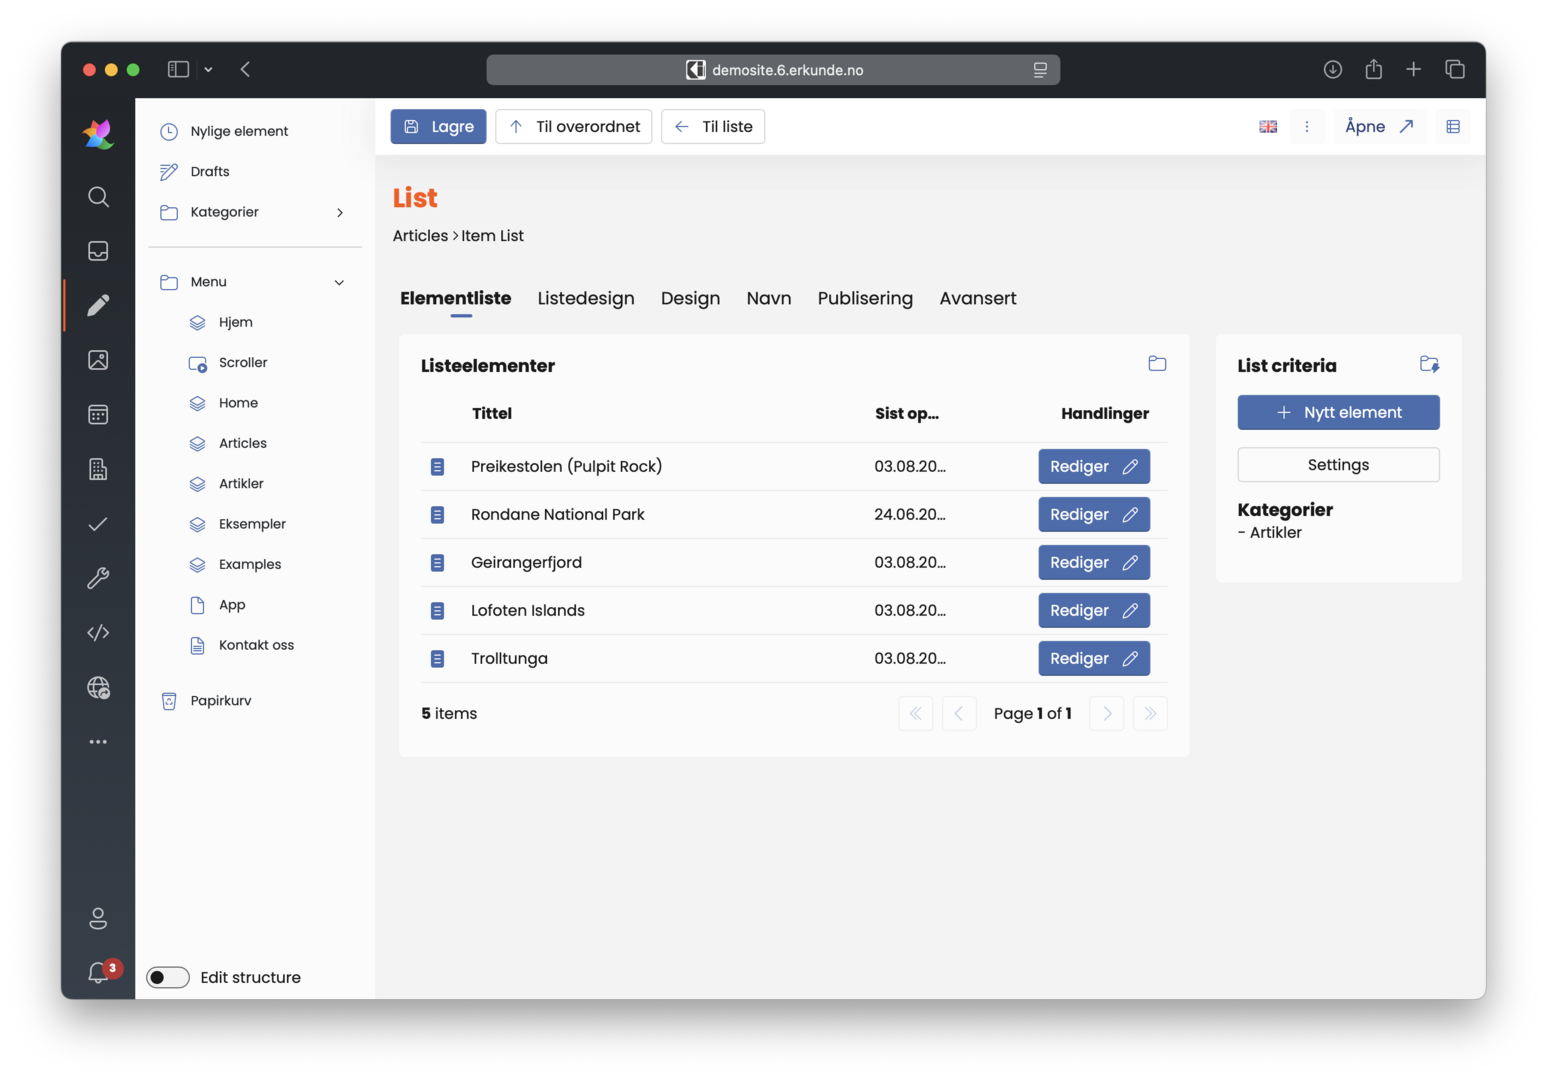Click the Til overordnet button
The image size is (1547, 1080).
[x=574, y=127]
